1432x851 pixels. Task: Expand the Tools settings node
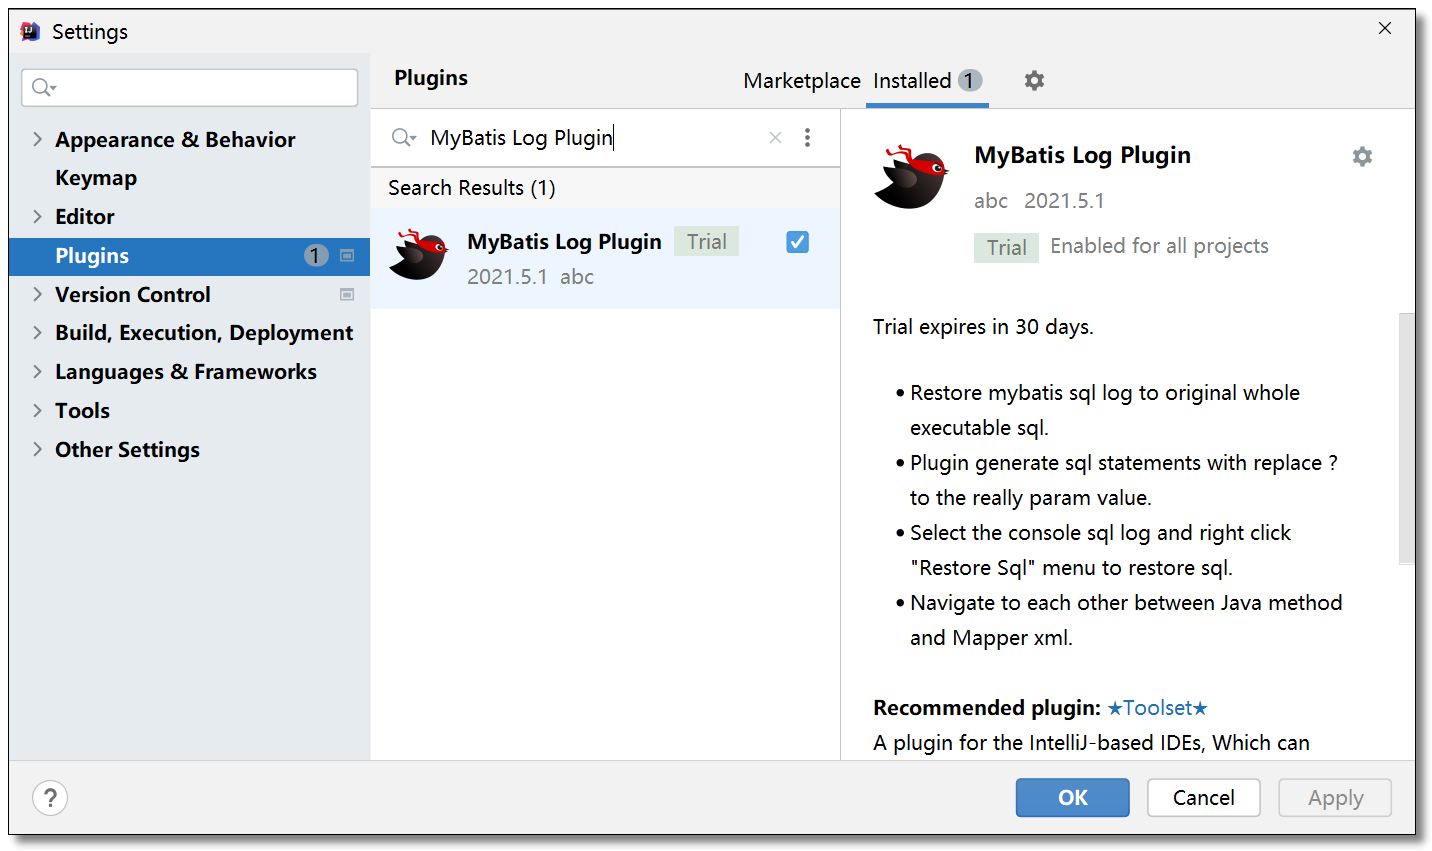pos(37,410)
